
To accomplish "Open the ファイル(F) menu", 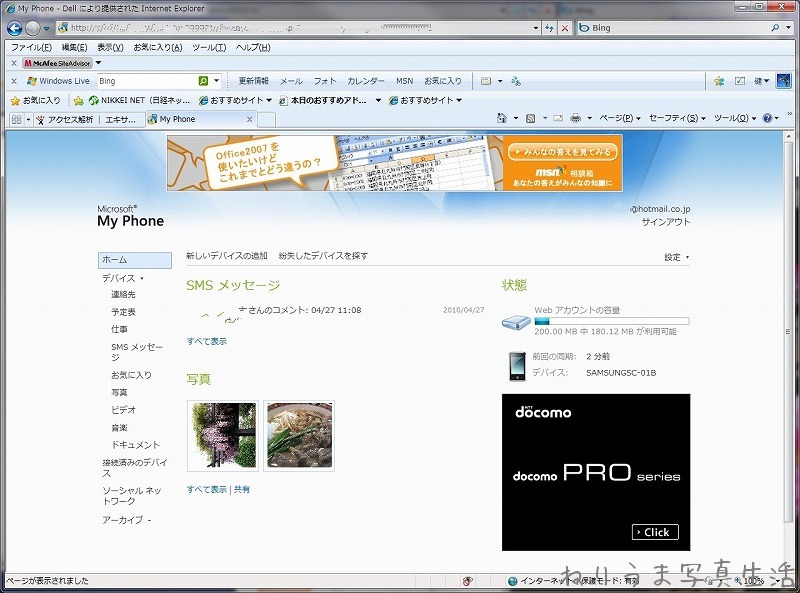I will 31,47.
